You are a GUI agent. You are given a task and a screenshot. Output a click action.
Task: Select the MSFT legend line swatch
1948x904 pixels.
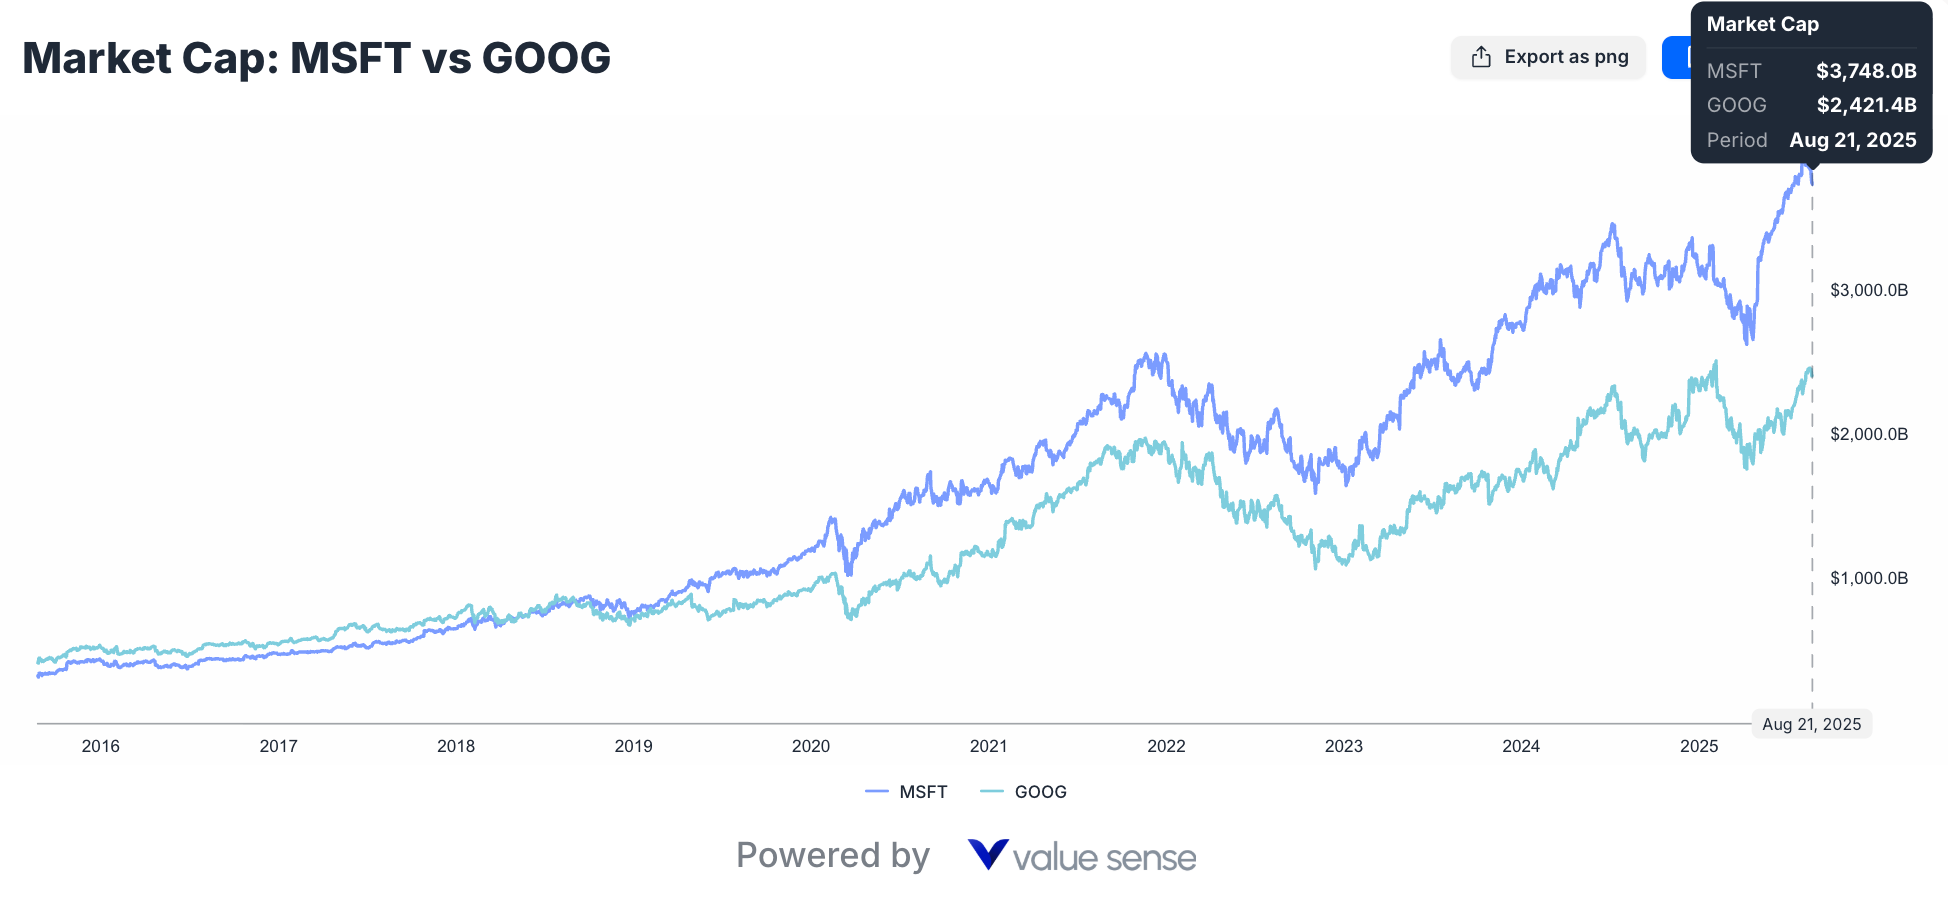(878, 791)
